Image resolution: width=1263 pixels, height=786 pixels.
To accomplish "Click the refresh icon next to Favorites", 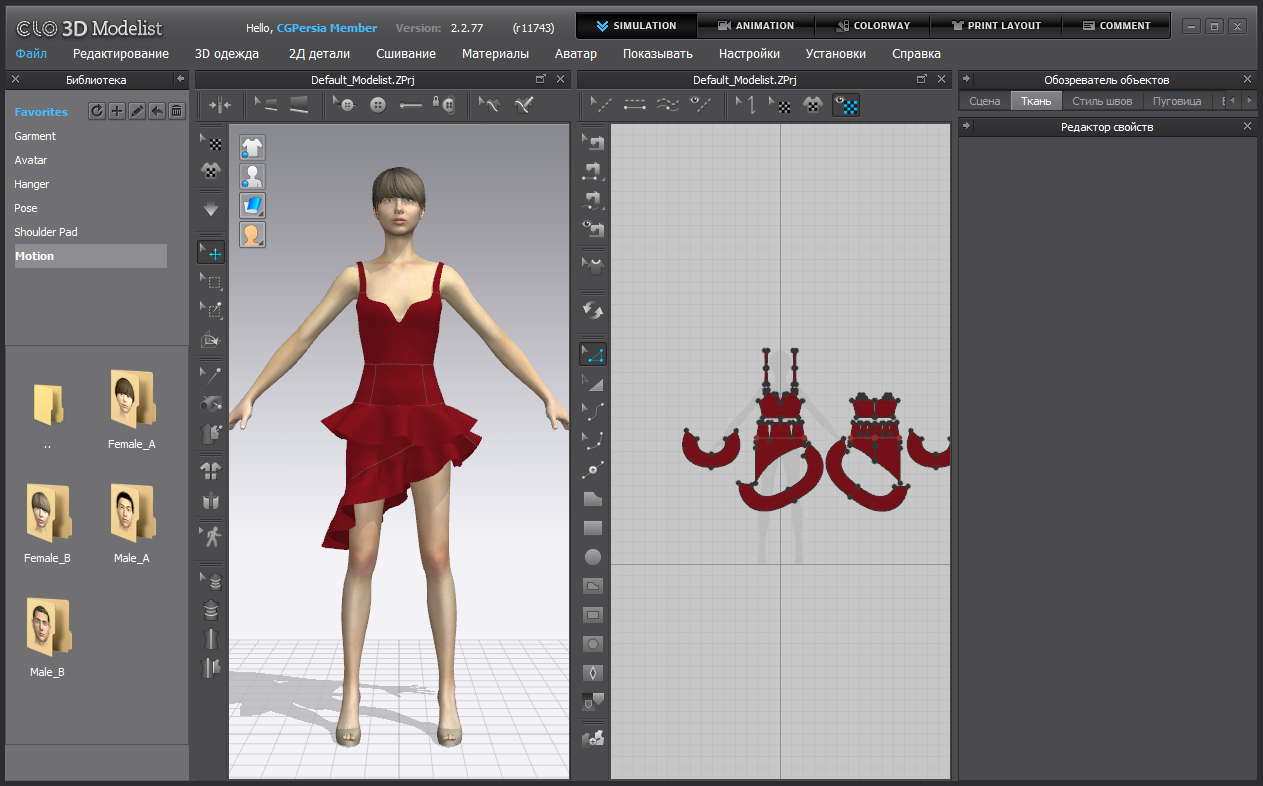I will 97,111.
